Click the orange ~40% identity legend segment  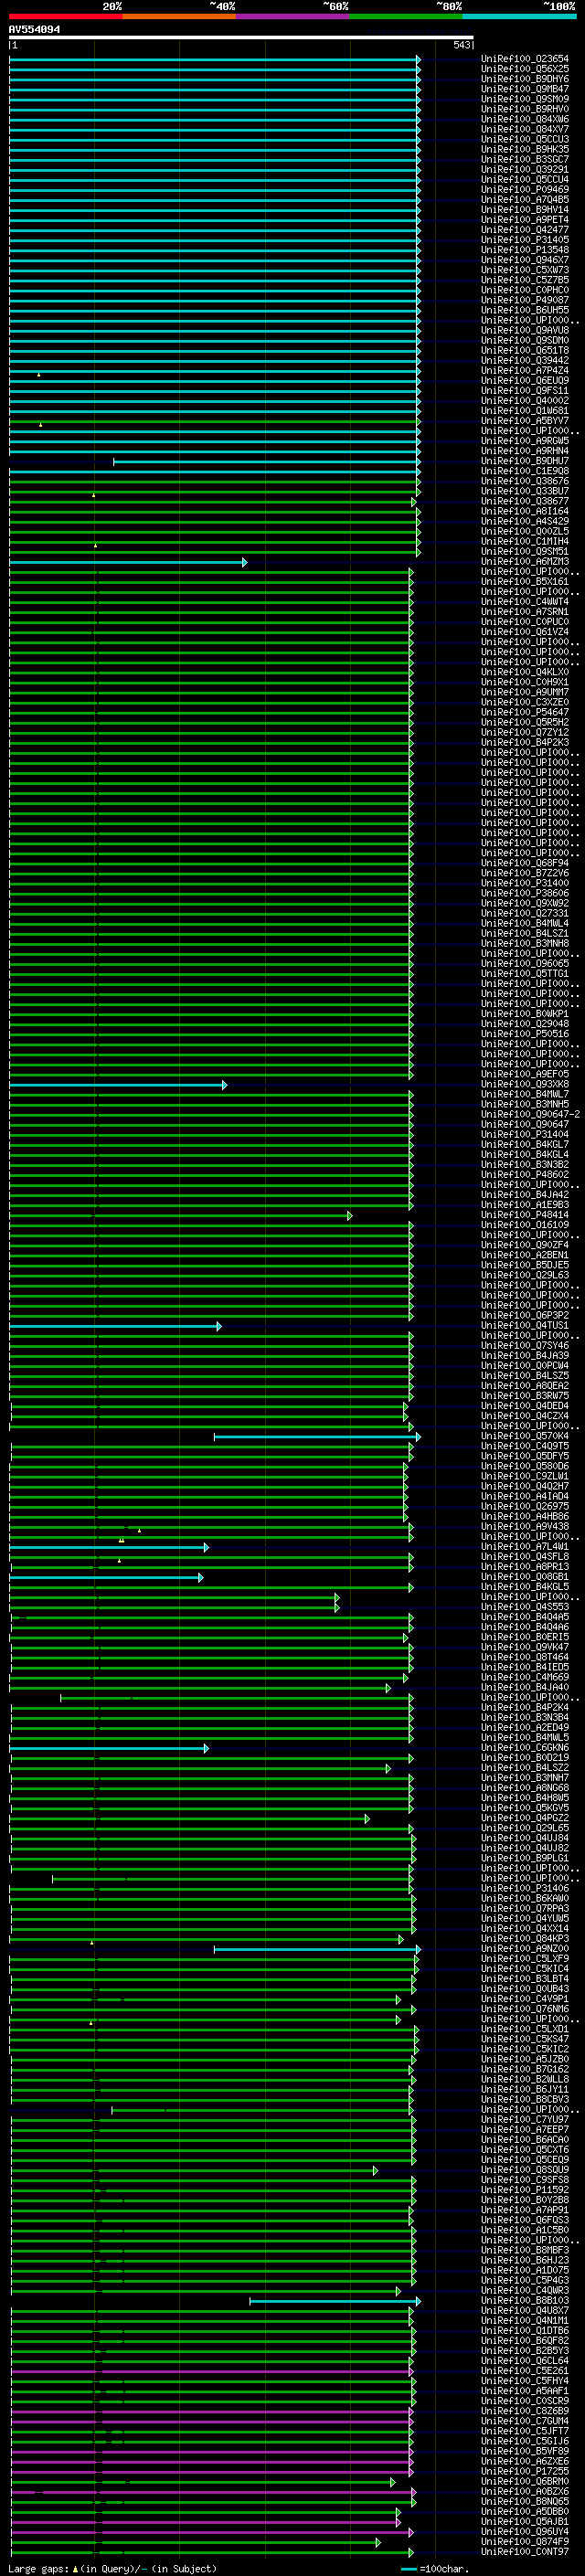(178, 16)
